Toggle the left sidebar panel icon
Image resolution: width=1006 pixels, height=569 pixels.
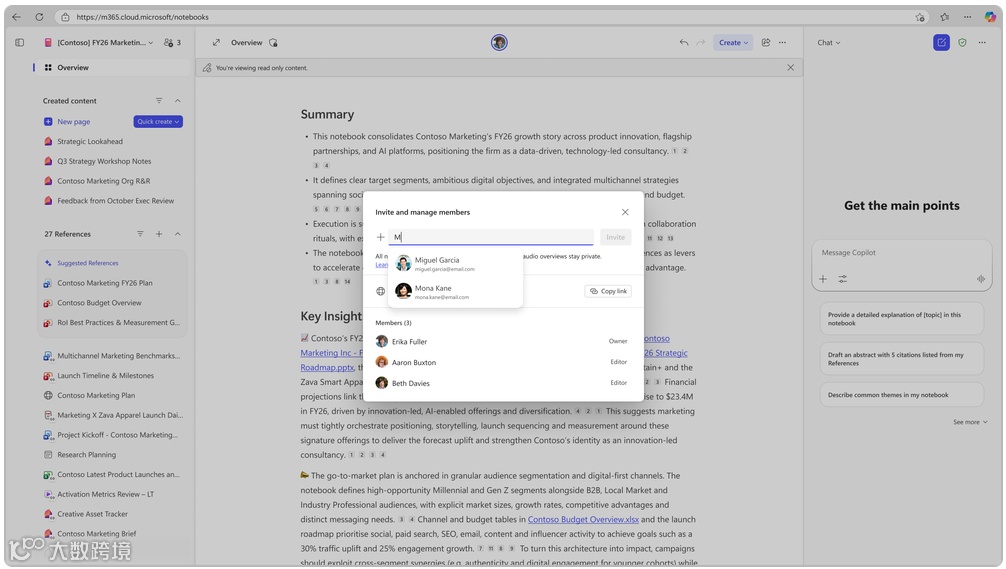20,42
